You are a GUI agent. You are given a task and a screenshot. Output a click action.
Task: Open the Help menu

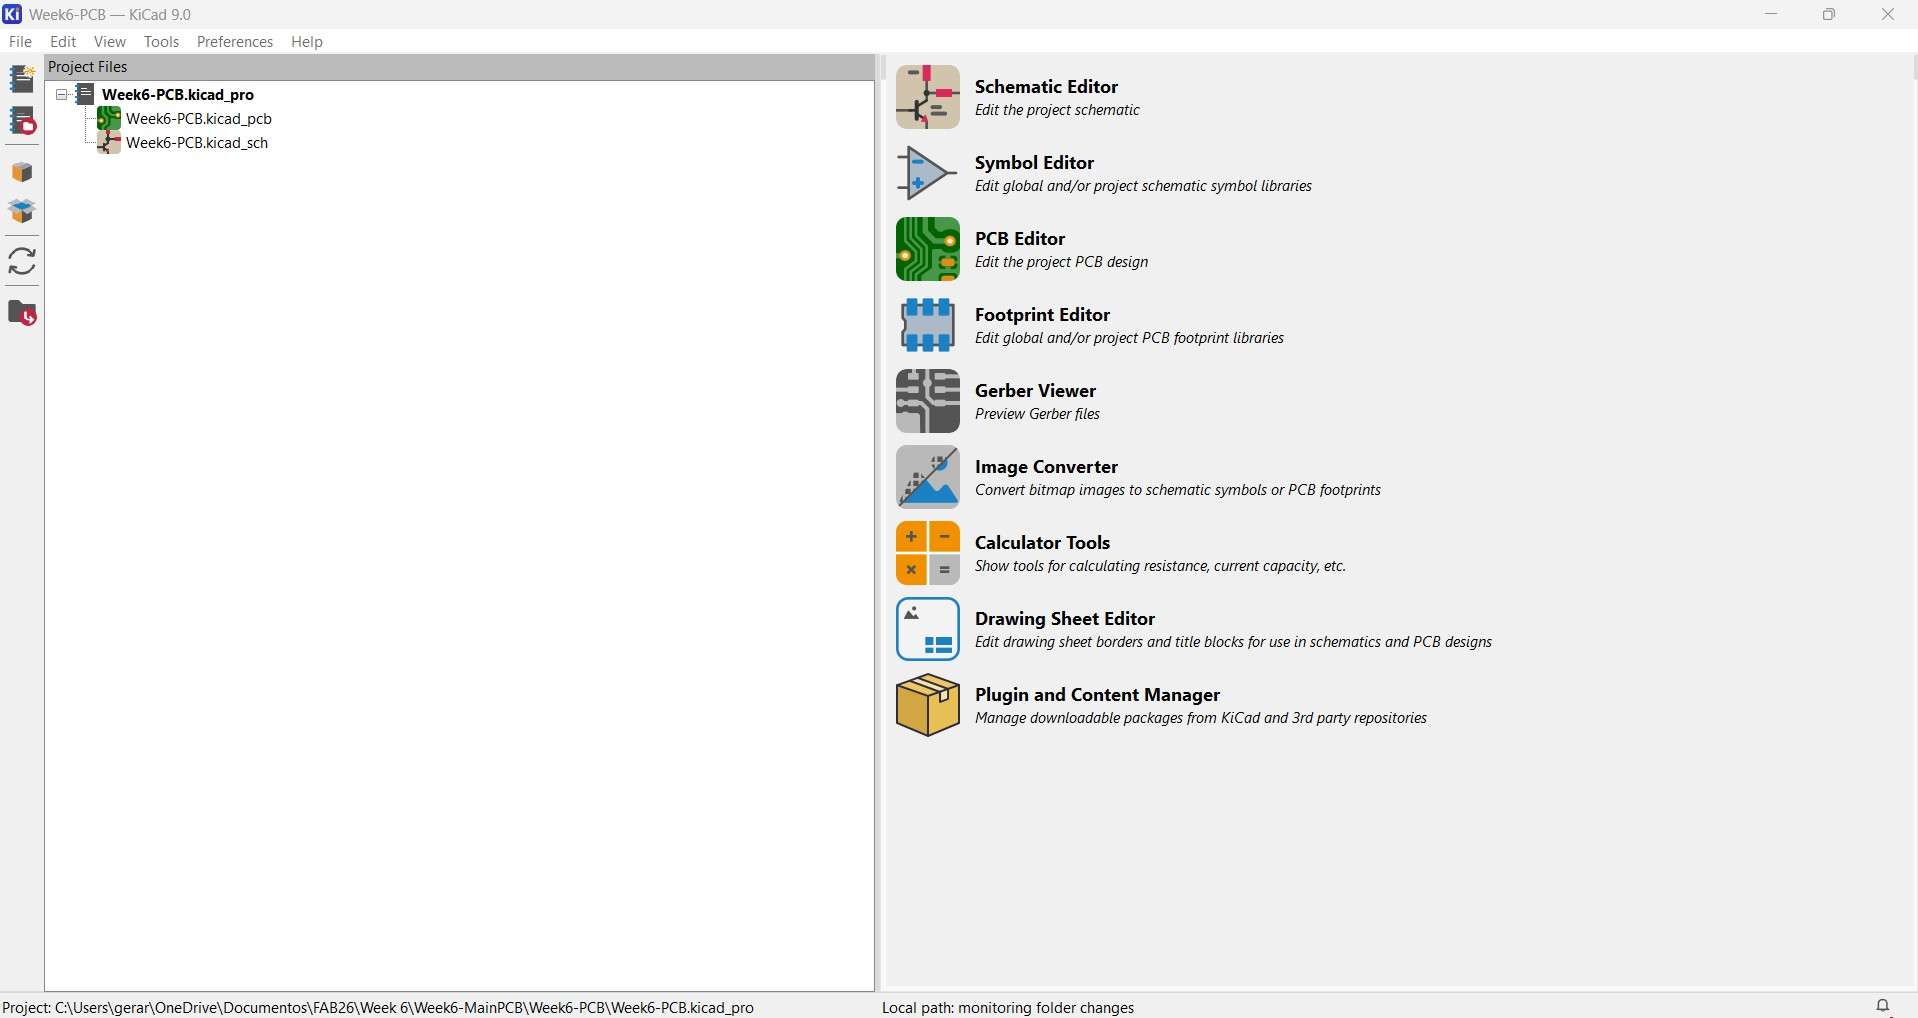coord(307,42)
